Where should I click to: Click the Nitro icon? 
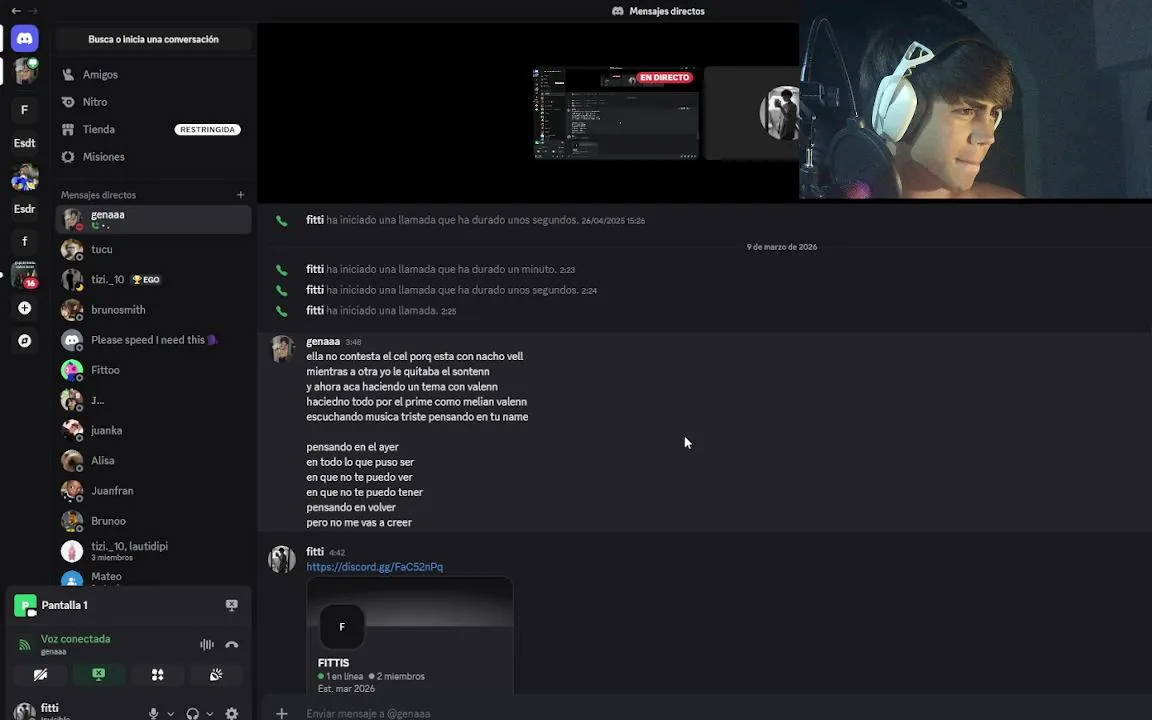(68, 101)
